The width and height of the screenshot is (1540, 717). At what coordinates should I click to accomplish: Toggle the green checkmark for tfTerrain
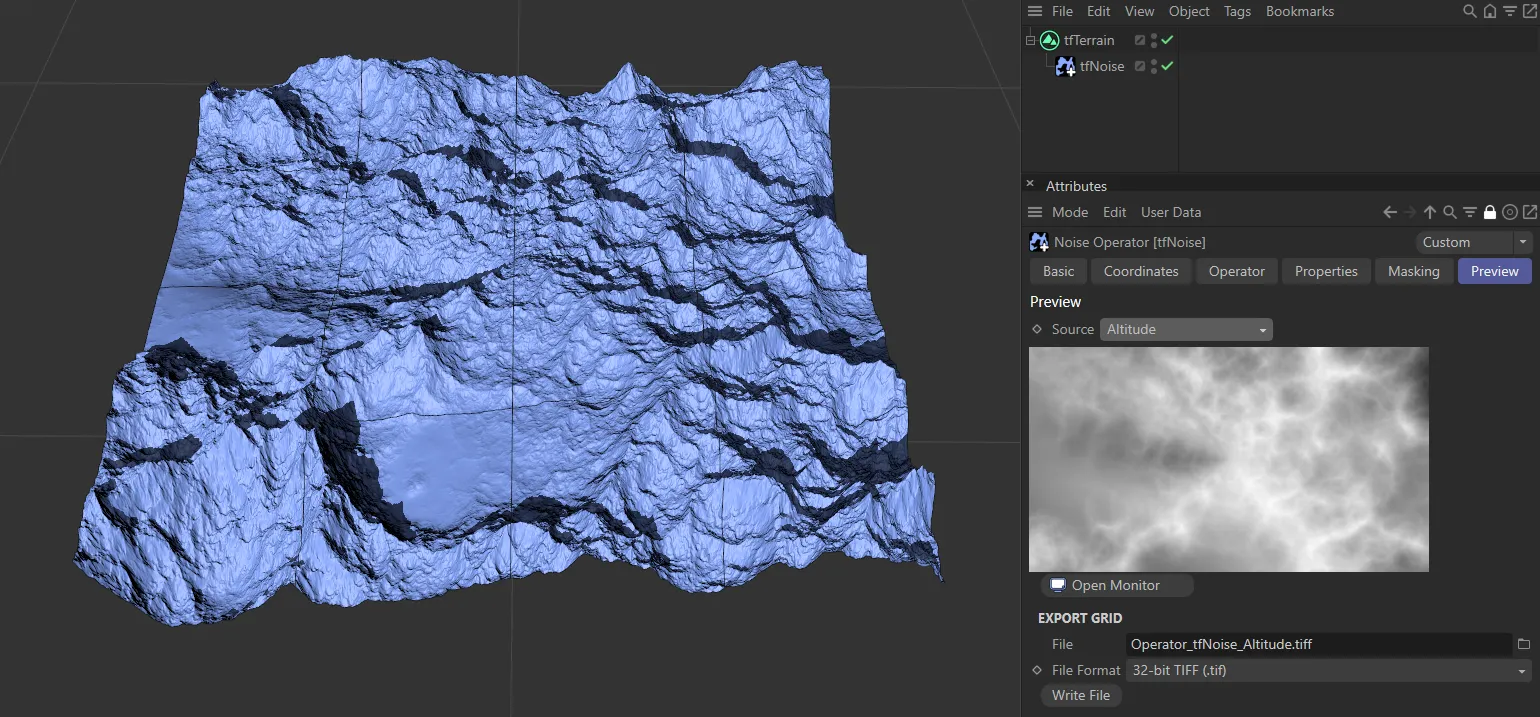1167,41
